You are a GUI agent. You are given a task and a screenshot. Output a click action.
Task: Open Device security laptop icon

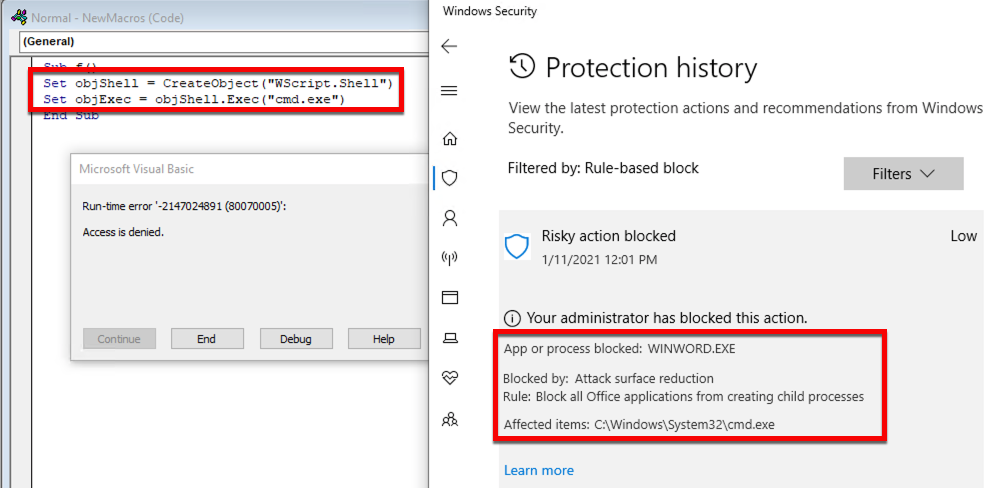tap(449, 337)
